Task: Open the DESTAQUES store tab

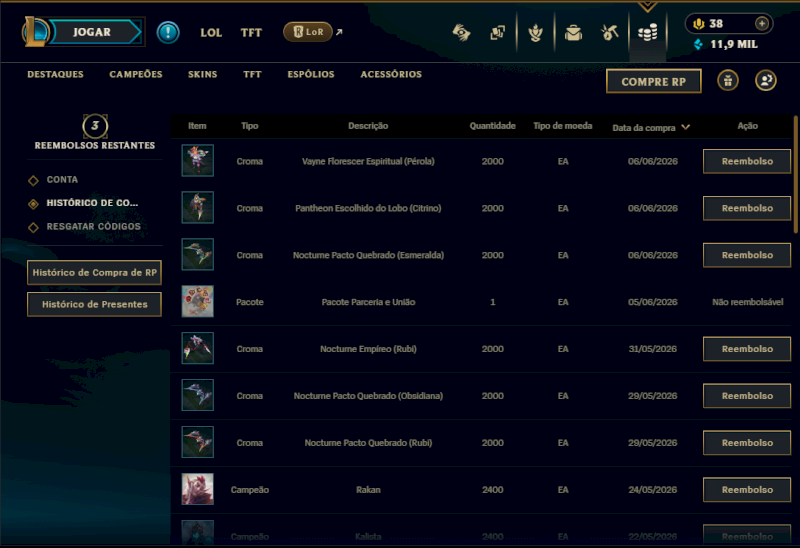Action: [x=55, y=74]
